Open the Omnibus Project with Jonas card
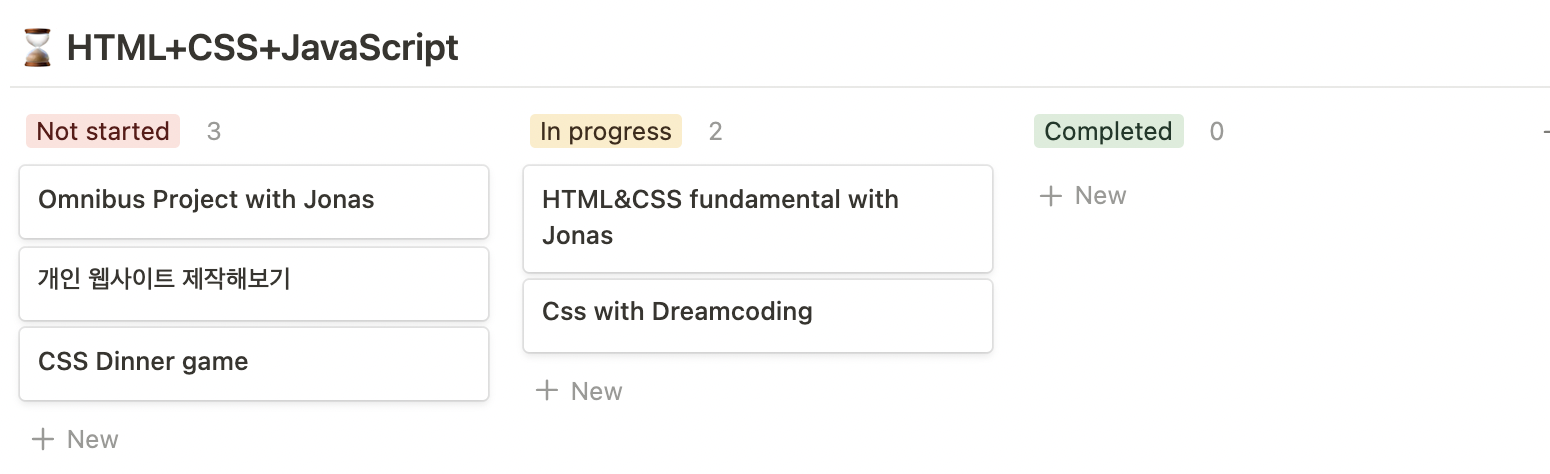Viewport: 1550px width, 474px height. pos(254,201)
